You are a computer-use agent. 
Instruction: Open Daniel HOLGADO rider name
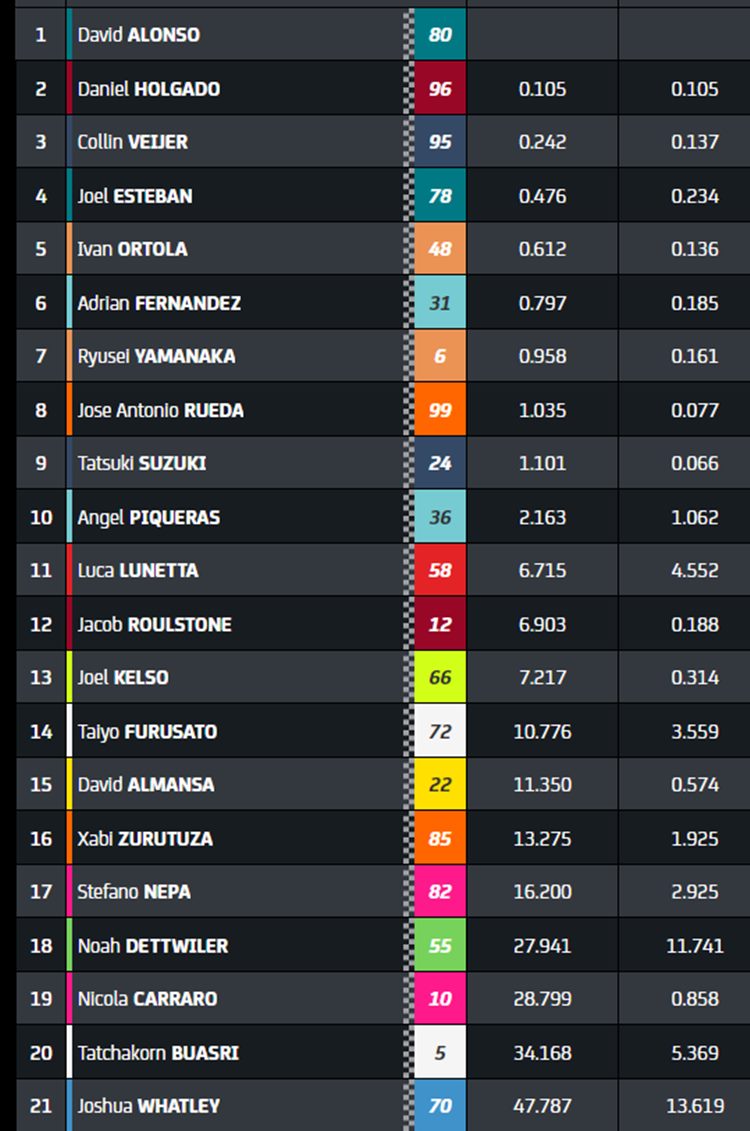tap(149, 89)
